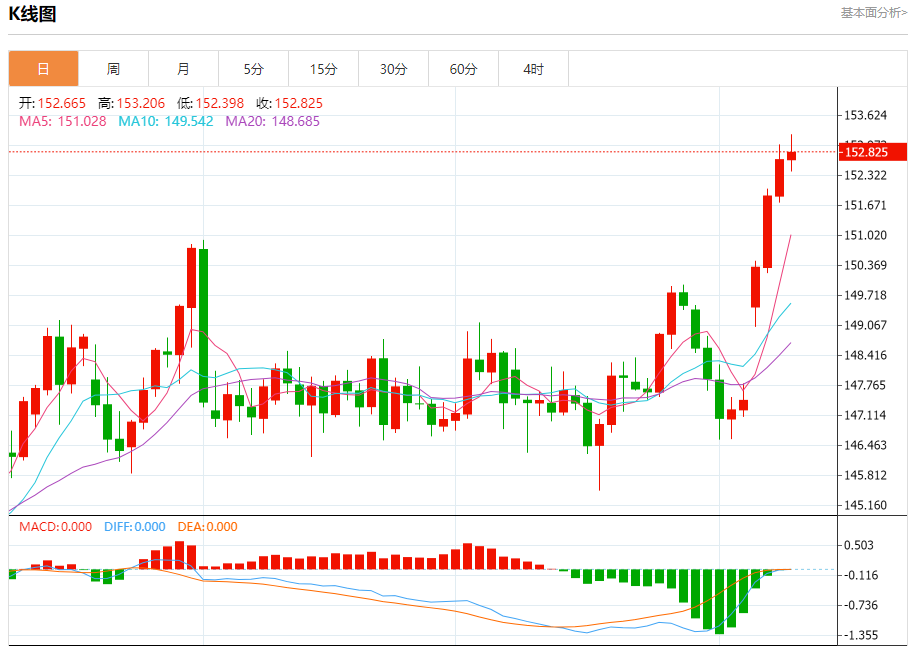
Task: Click the MA5: 151.028 indicator value
Action: coord(63,121)
